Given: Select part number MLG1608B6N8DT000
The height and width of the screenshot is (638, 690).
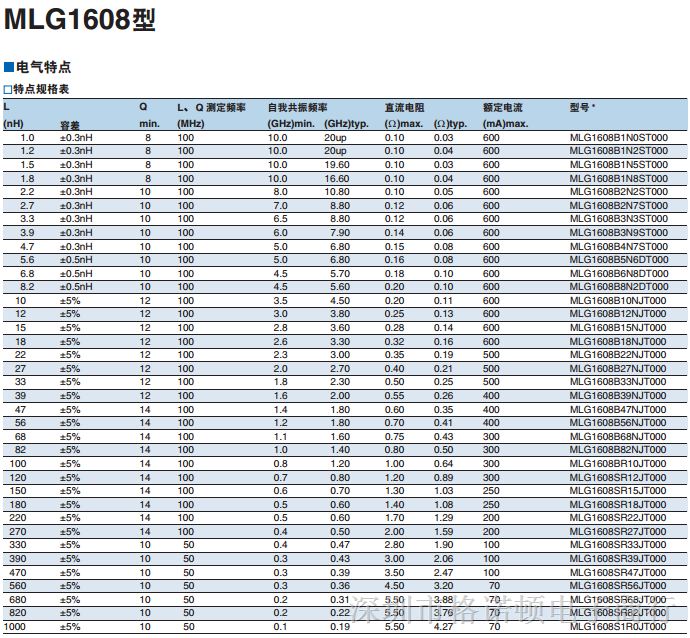Looking at the screenshot, I should (619, 274).
